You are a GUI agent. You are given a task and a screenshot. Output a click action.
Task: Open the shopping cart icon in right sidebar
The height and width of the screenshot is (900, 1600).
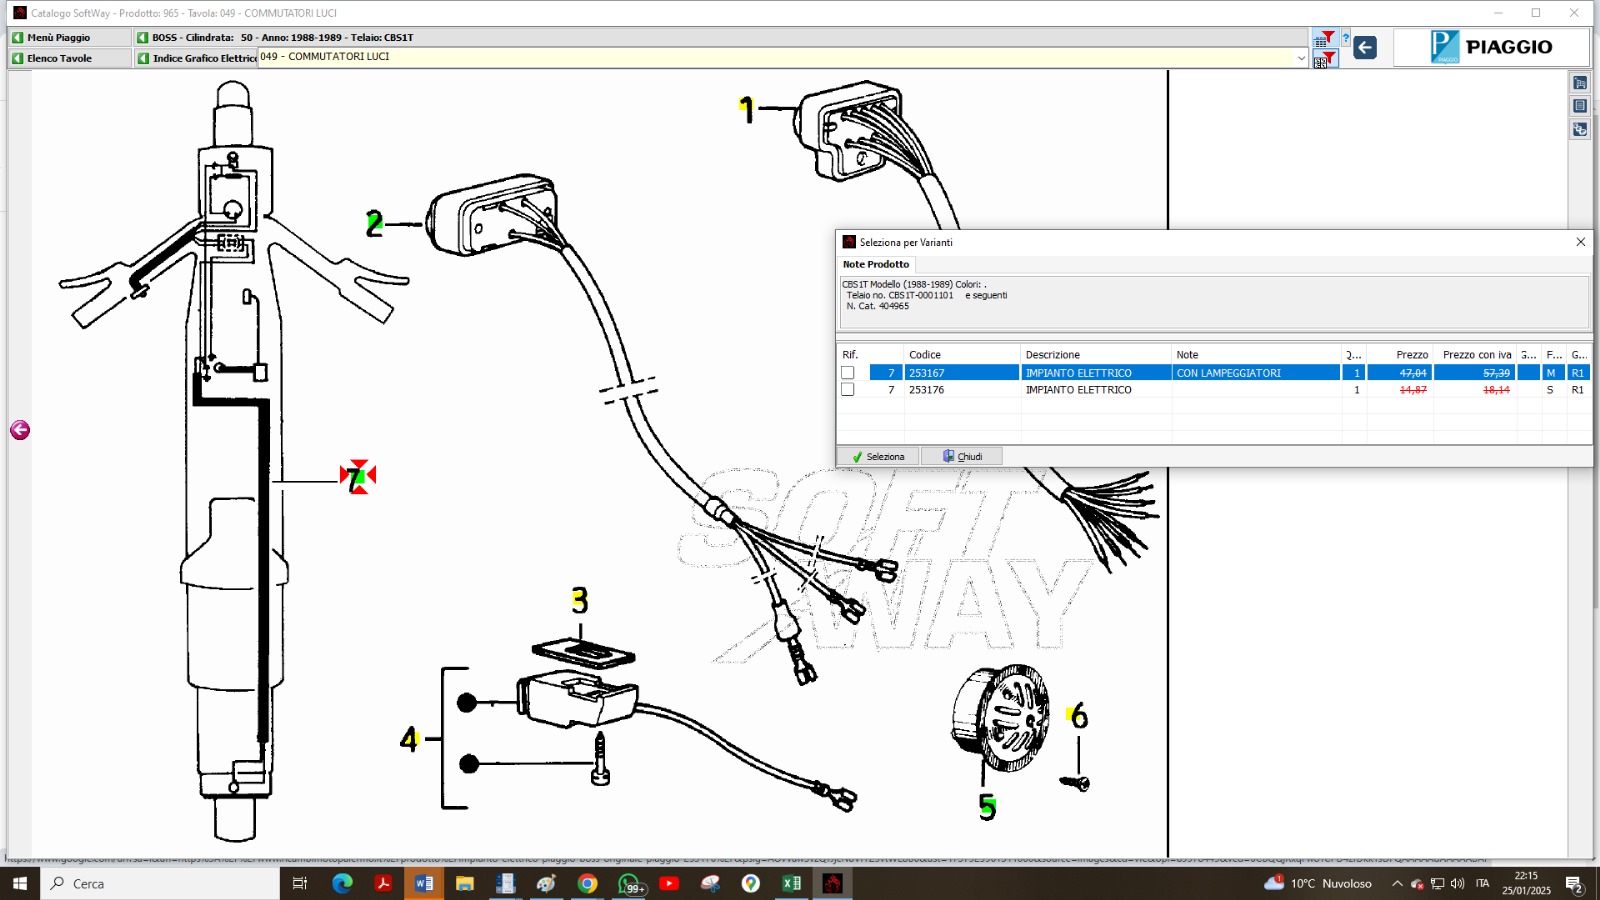(1580, 83)
